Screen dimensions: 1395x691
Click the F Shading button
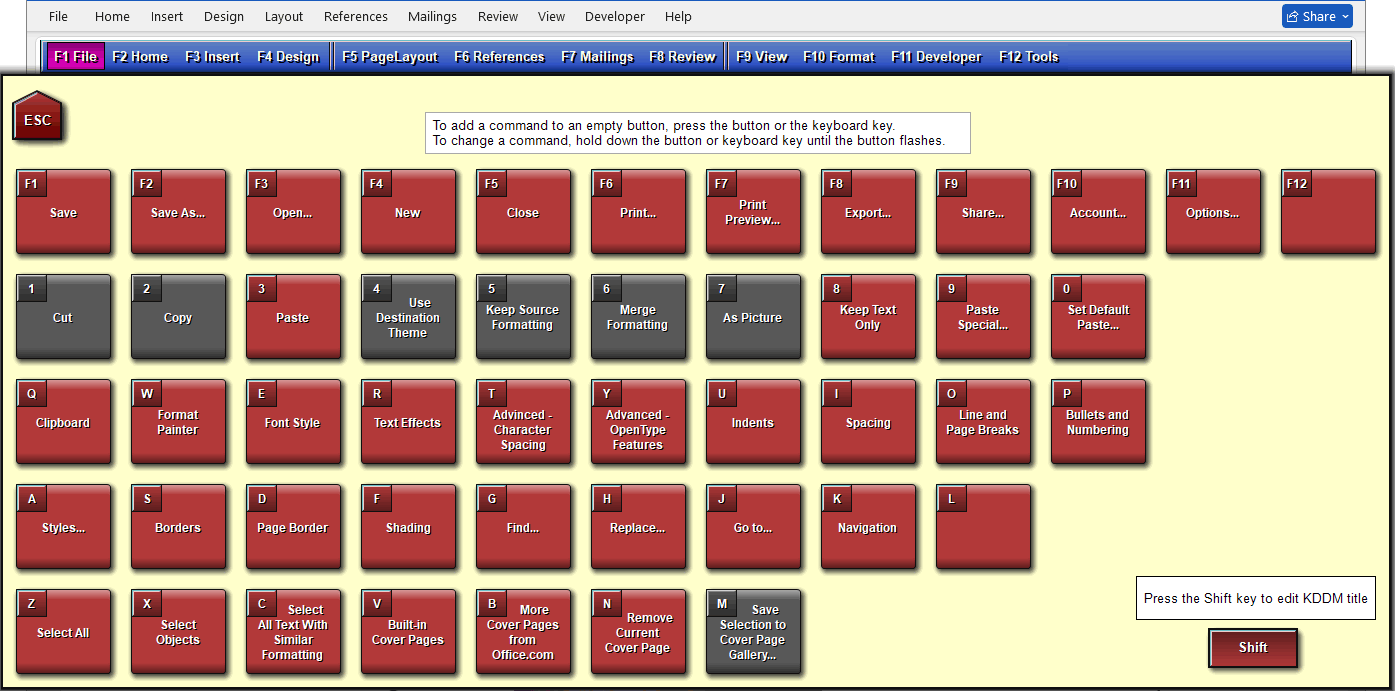point(408,527)
